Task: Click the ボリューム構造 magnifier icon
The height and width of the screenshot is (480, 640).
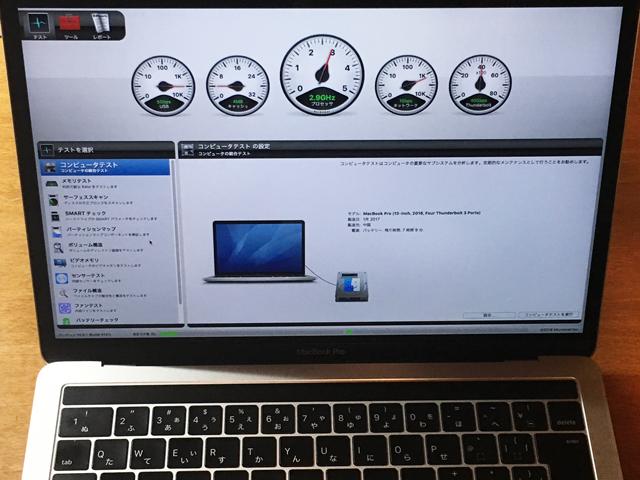Action: point(59,247)
